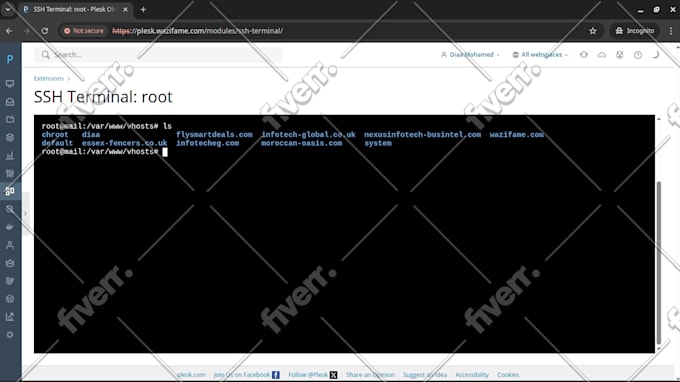Click 'infotech-global.co.uk' in terminal output

[x=308, y=135]
